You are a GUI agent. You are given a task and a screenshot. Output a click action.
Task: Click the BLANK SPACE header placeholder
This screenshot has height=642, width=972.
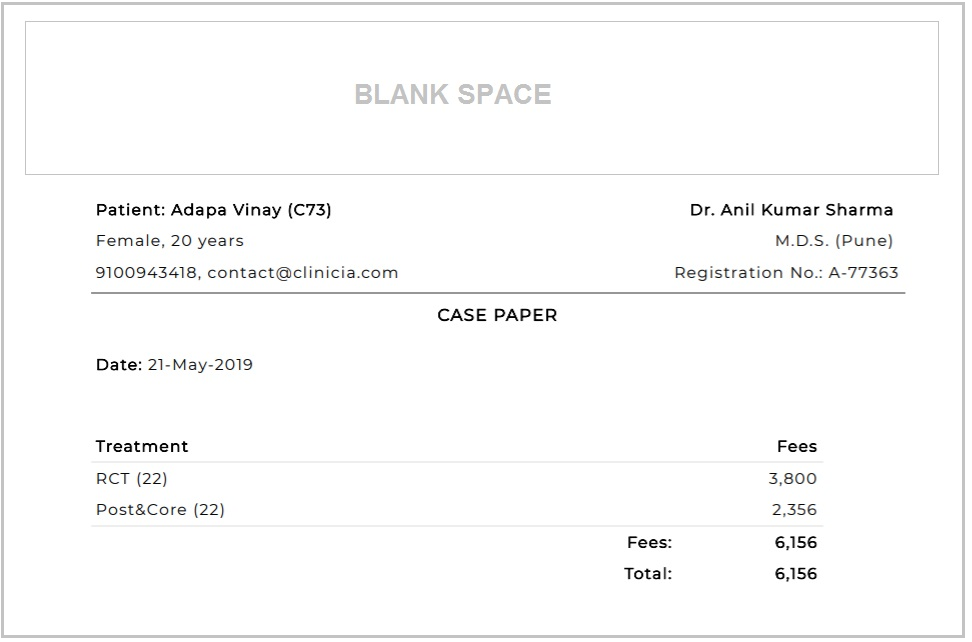(x=482, y=98)
